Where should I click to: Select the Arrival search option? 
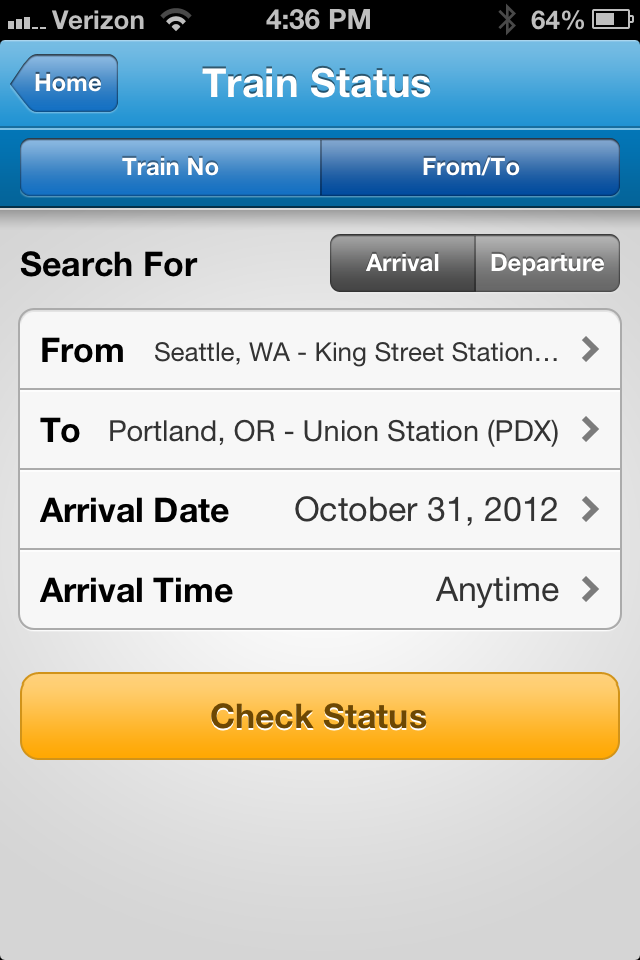point(402,264)
